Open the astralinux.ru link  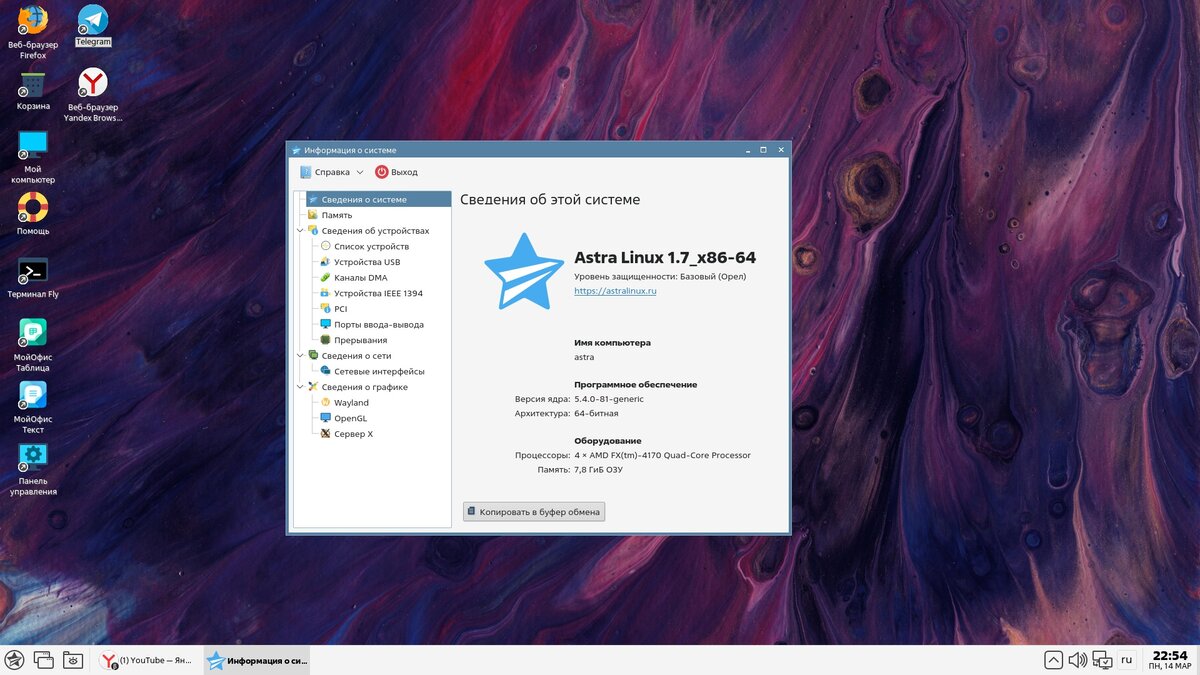click(x=615, y=291)
